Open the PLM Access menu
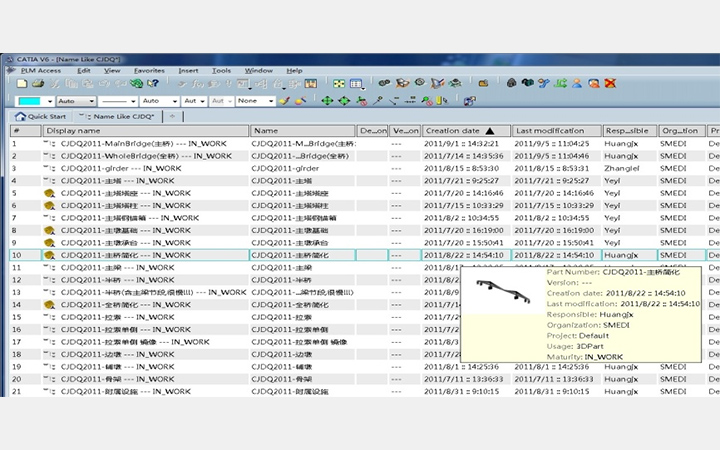Screen dimensions: 720x450 [x=39, y=71]
